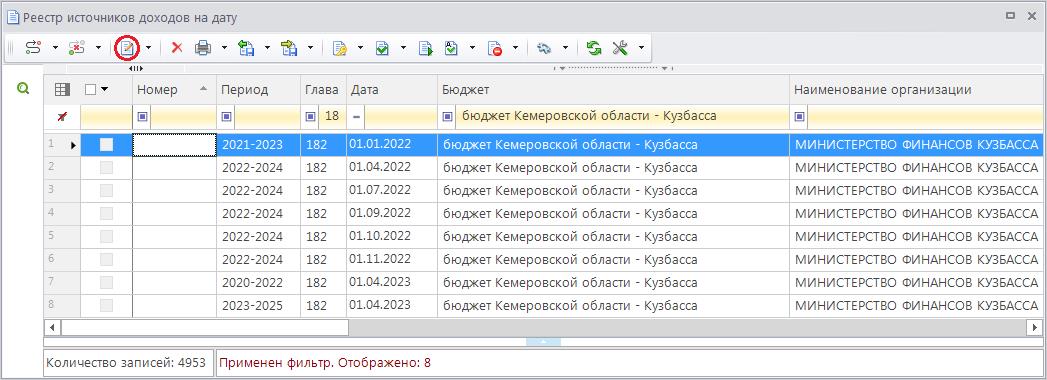Select the date cell 01.09.2022
1047x380 pixels.
pos(392,214)
